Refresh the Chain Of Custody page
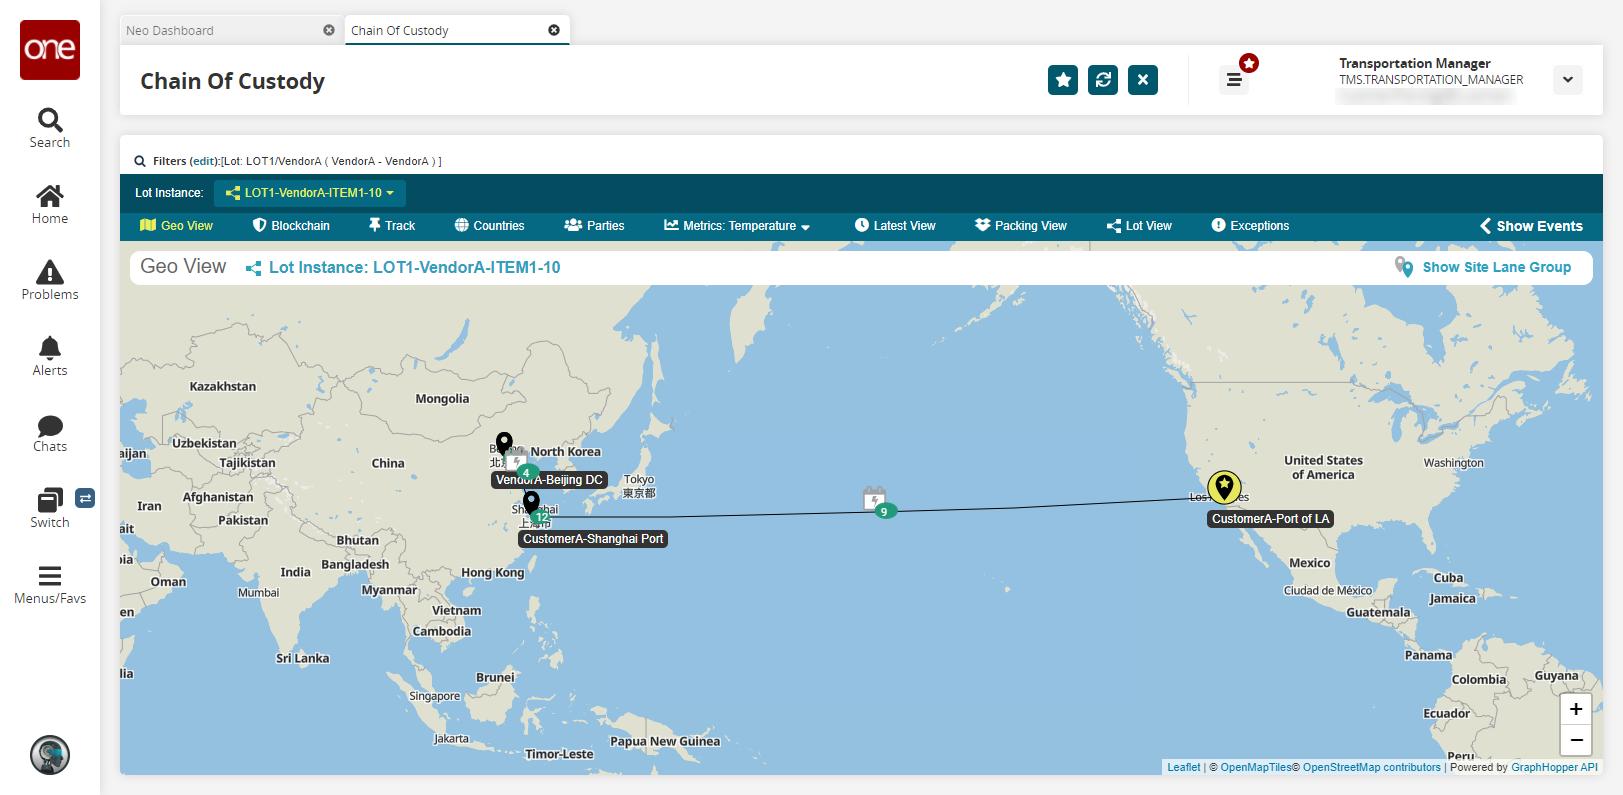The height and width of the screenshot is (795, 1623). (1103, 80)
